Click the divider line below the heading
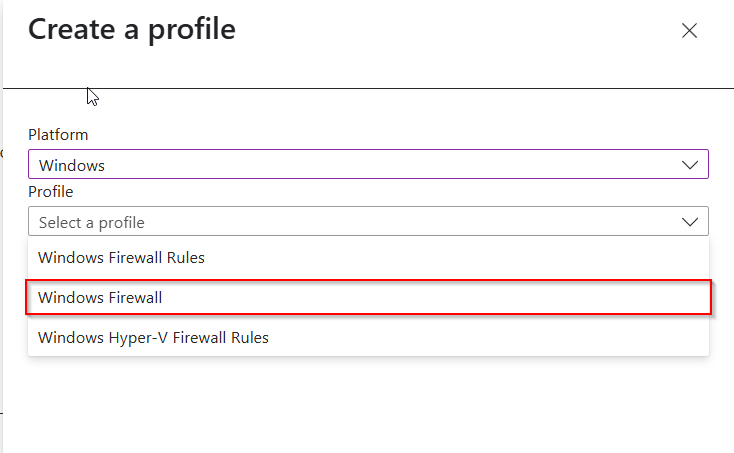 click(x=400, y=89)
